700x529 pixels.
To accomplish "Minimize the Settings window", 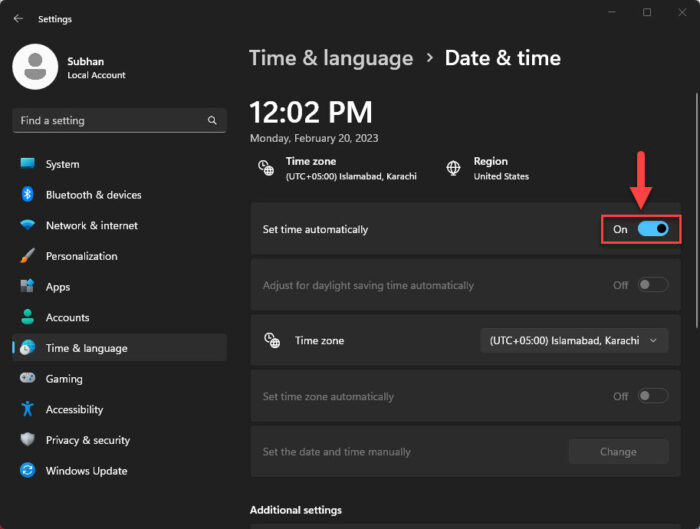I will [612, 12].
